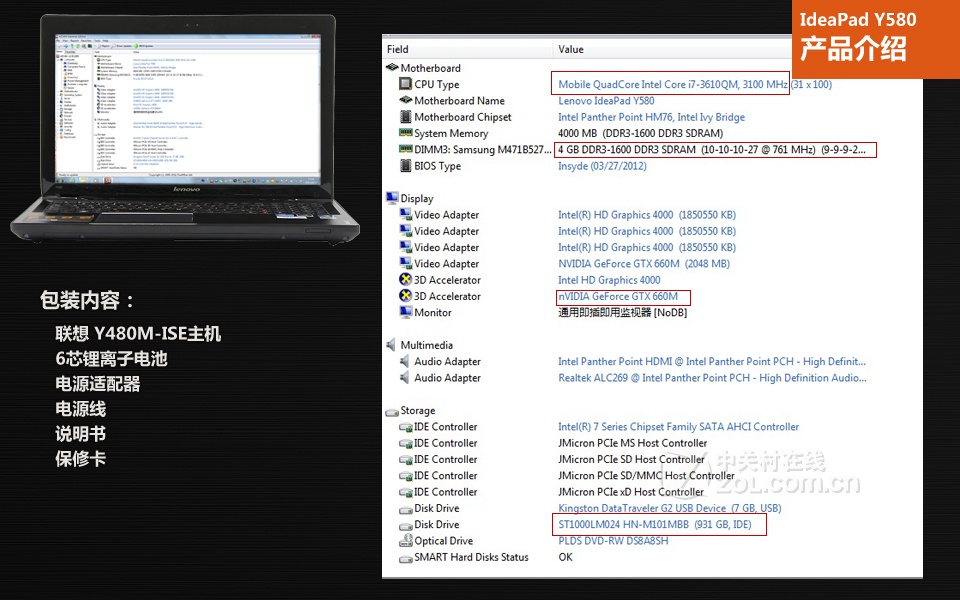The image size is (960, 600).
Task: Select the Multimedia group header label
Action: [x=427, y=345]
